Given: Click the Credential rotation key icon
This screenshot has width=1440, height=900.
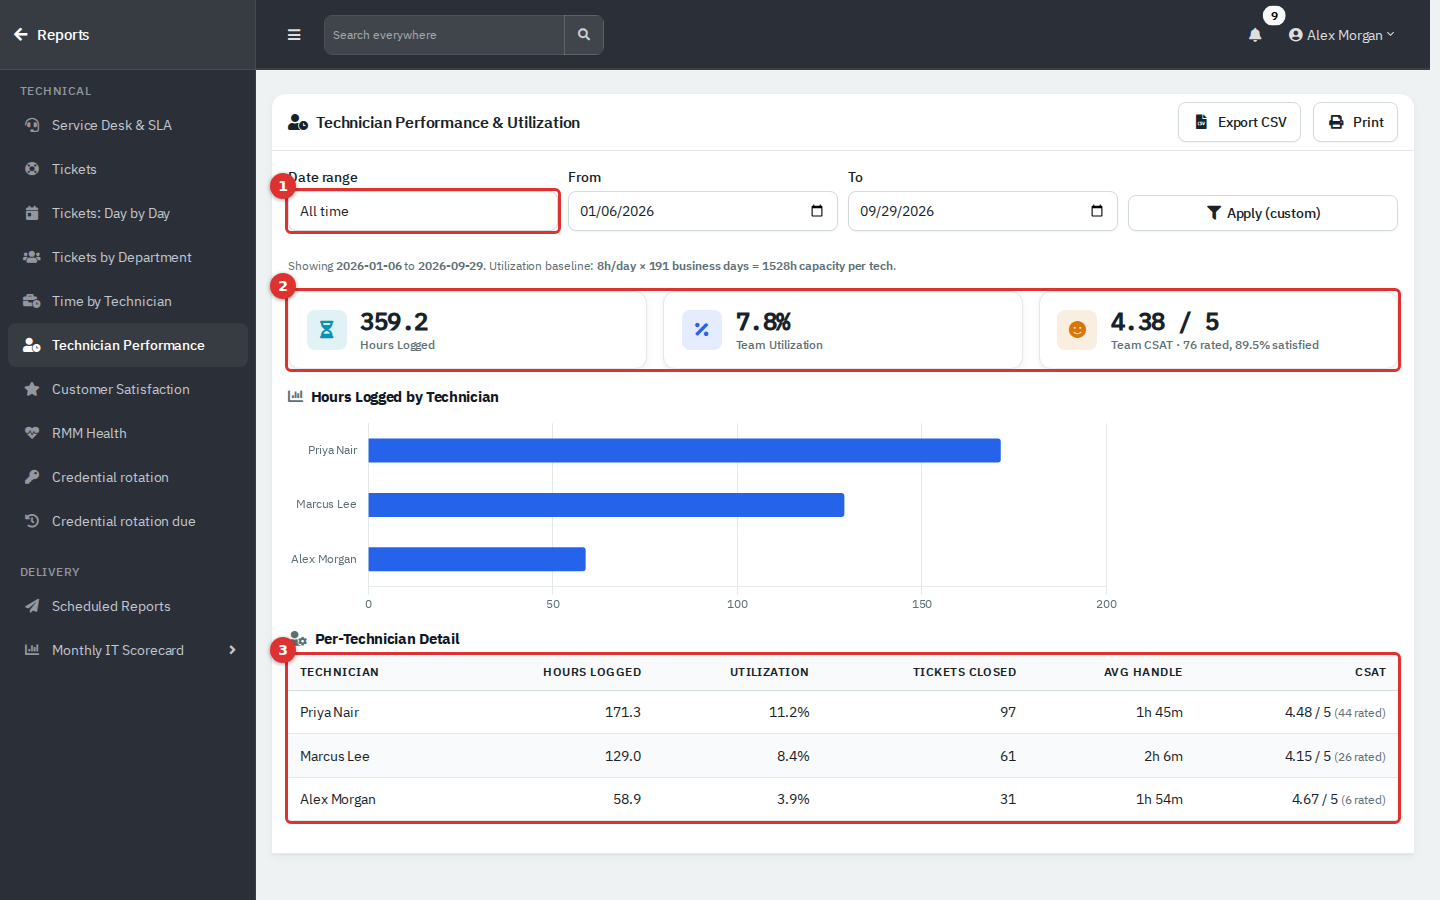Looking at the screenshot, I should coord(32,477).
